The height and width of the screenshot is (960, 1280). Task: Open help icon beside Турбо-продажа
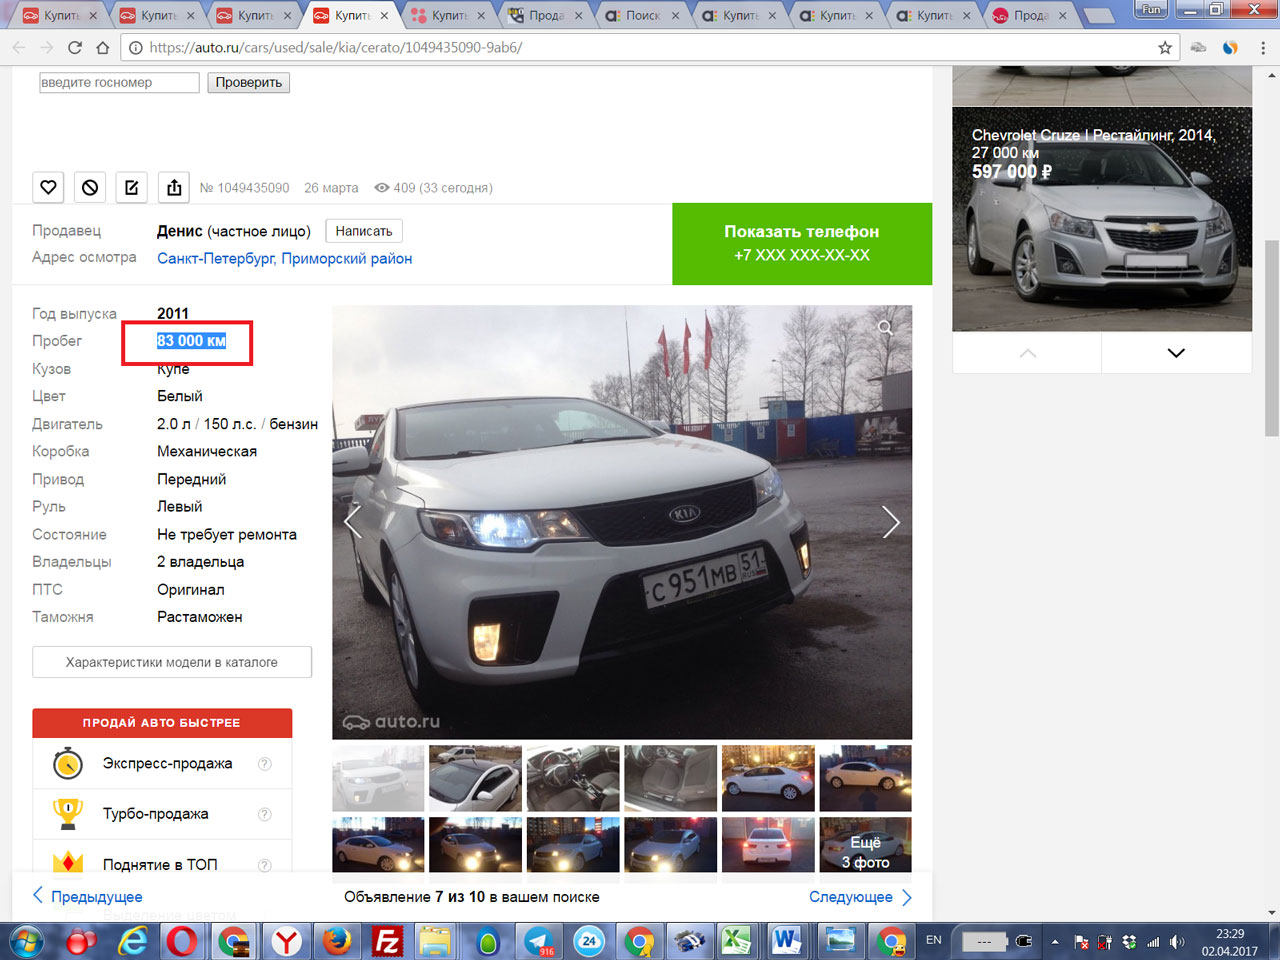265,814
